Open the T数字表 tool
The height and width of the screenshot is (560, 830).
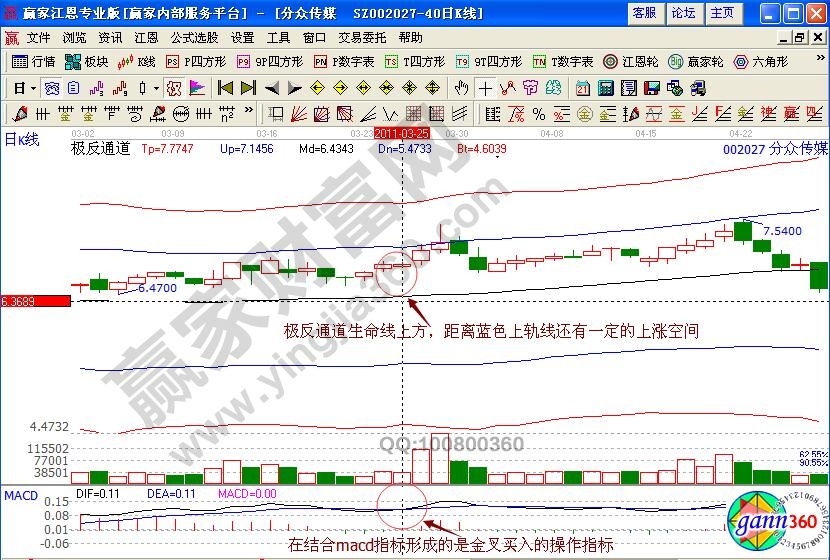[x=563, y=62]
